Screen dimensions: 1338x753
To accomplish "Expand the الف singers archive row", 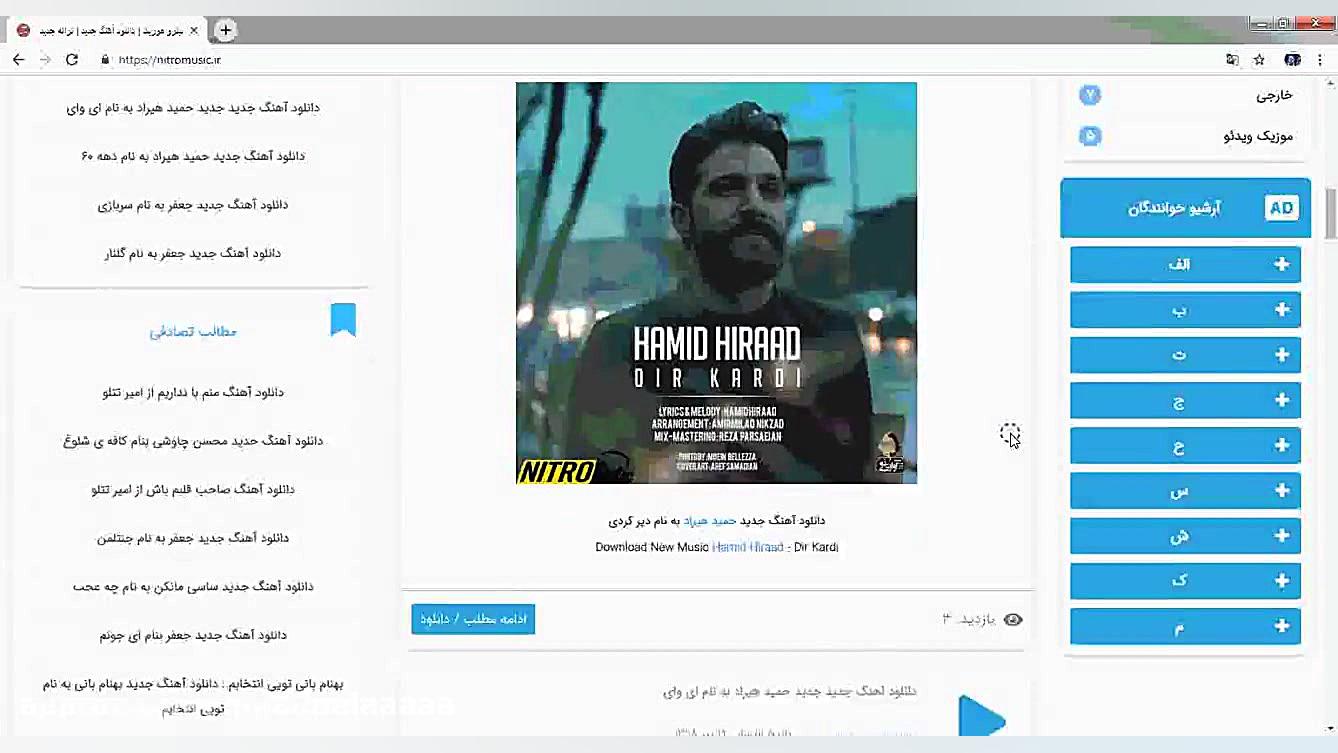I will (x=1185, y=265).
